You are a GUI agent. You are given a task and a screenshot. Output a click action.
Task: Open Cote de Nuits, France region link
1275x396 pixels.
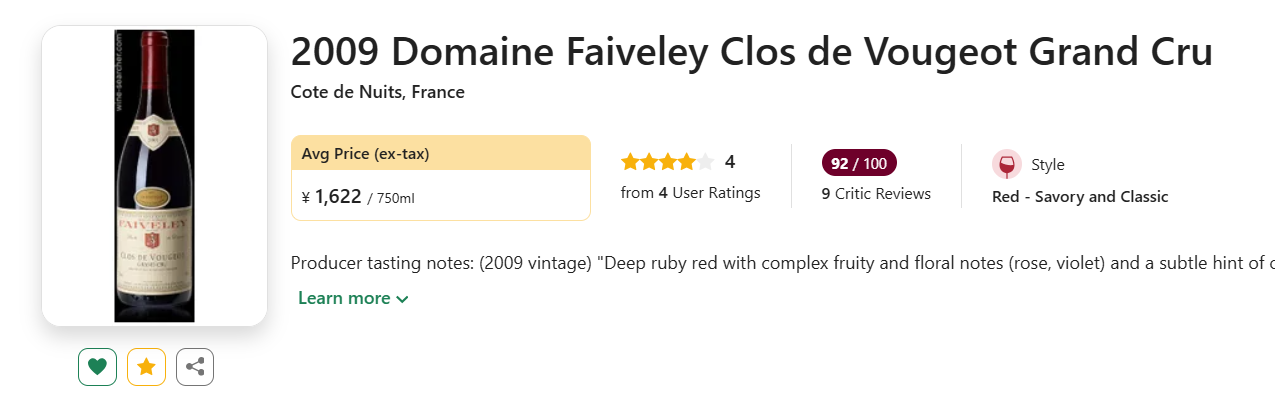[x=378, y=92]
